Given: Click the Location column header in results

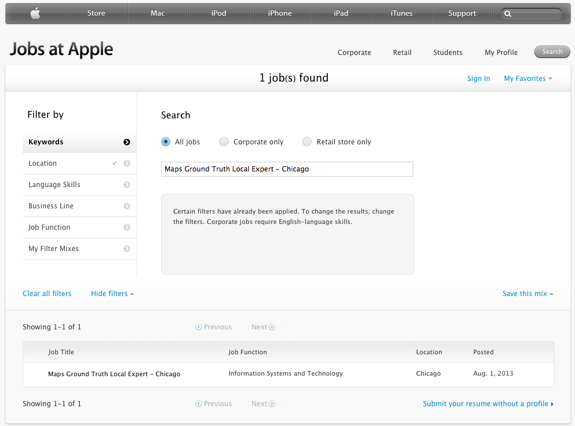Looking at the screenshot, I should [429, 352].
